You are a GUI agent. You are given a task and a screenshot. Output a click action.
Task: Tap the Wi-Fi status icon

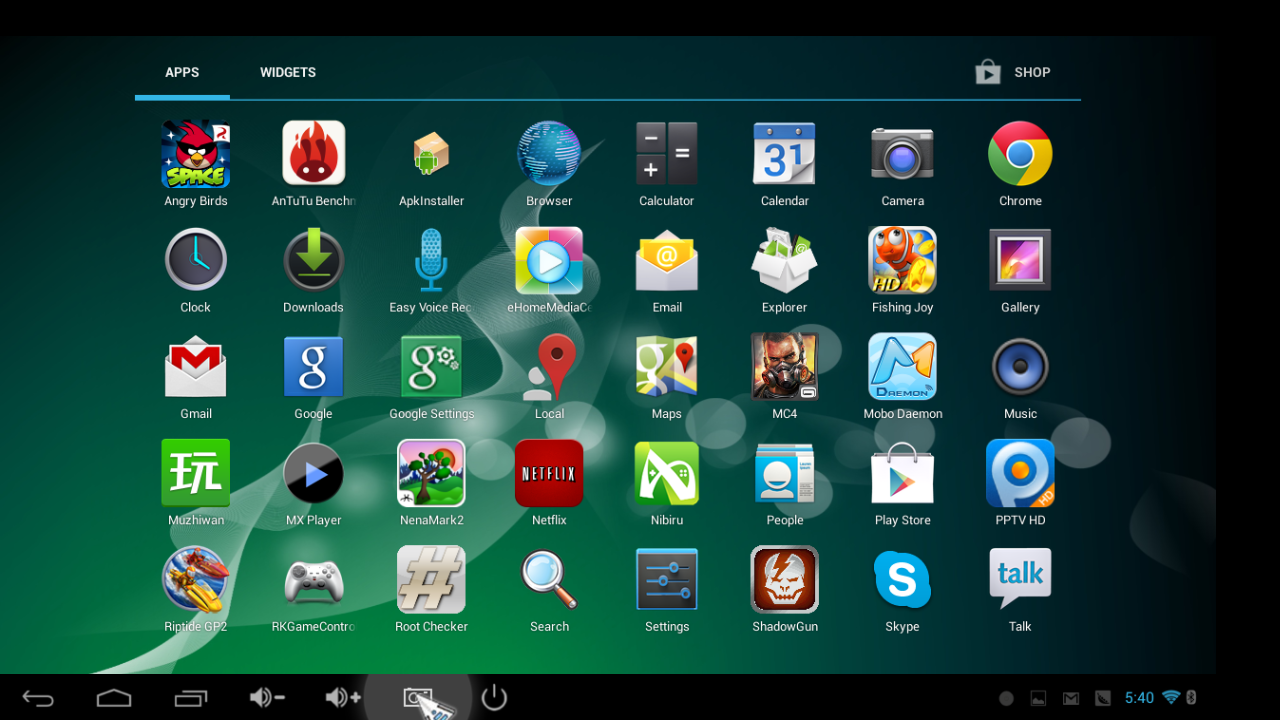click(1171, 698)
